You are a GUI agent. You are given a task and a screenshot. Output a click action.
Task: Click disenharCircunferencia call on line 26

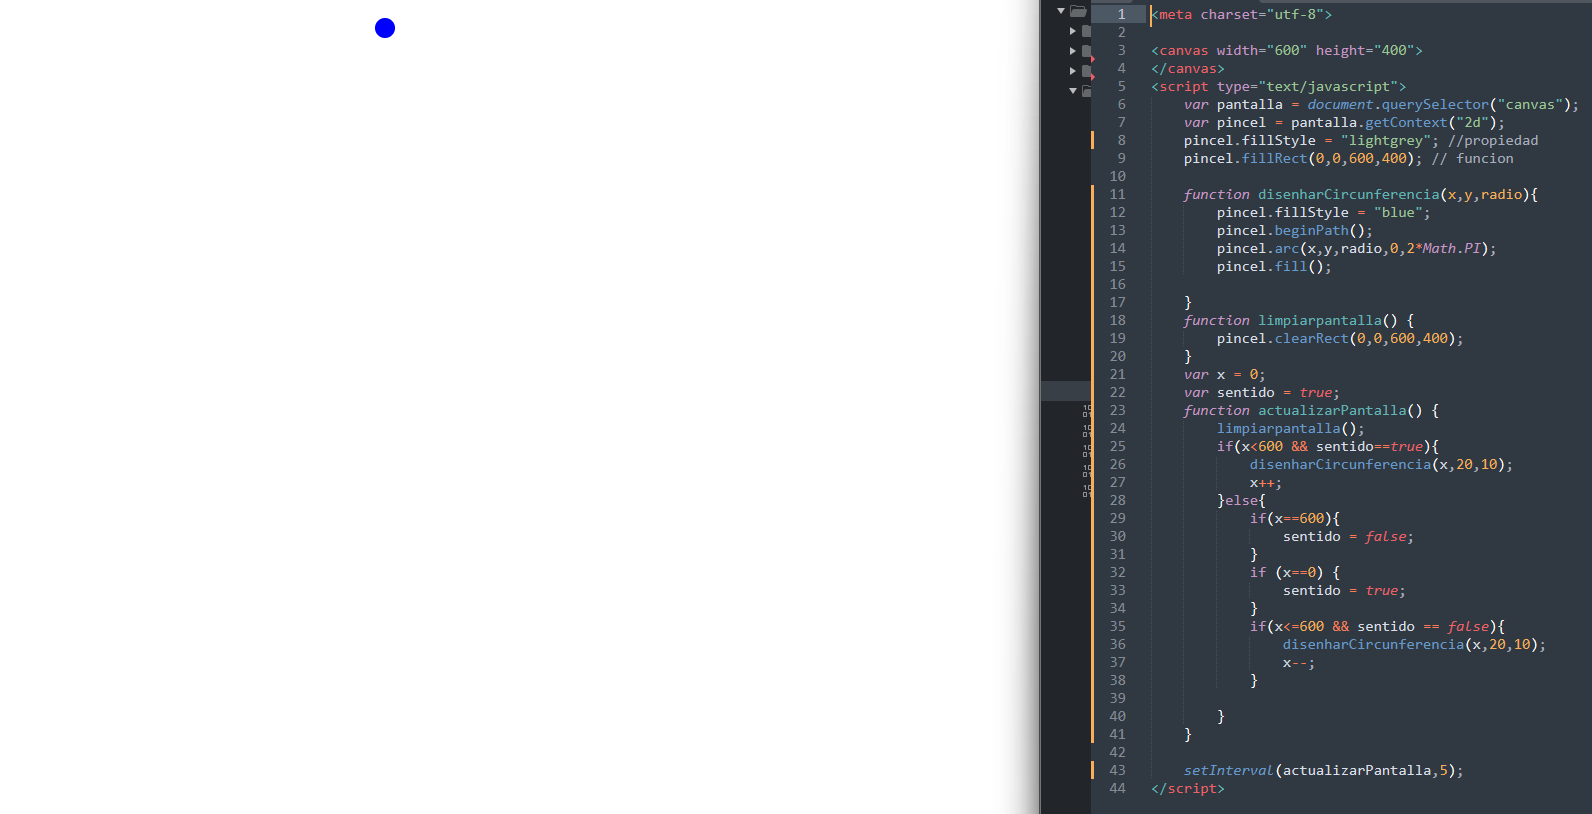1381,465
